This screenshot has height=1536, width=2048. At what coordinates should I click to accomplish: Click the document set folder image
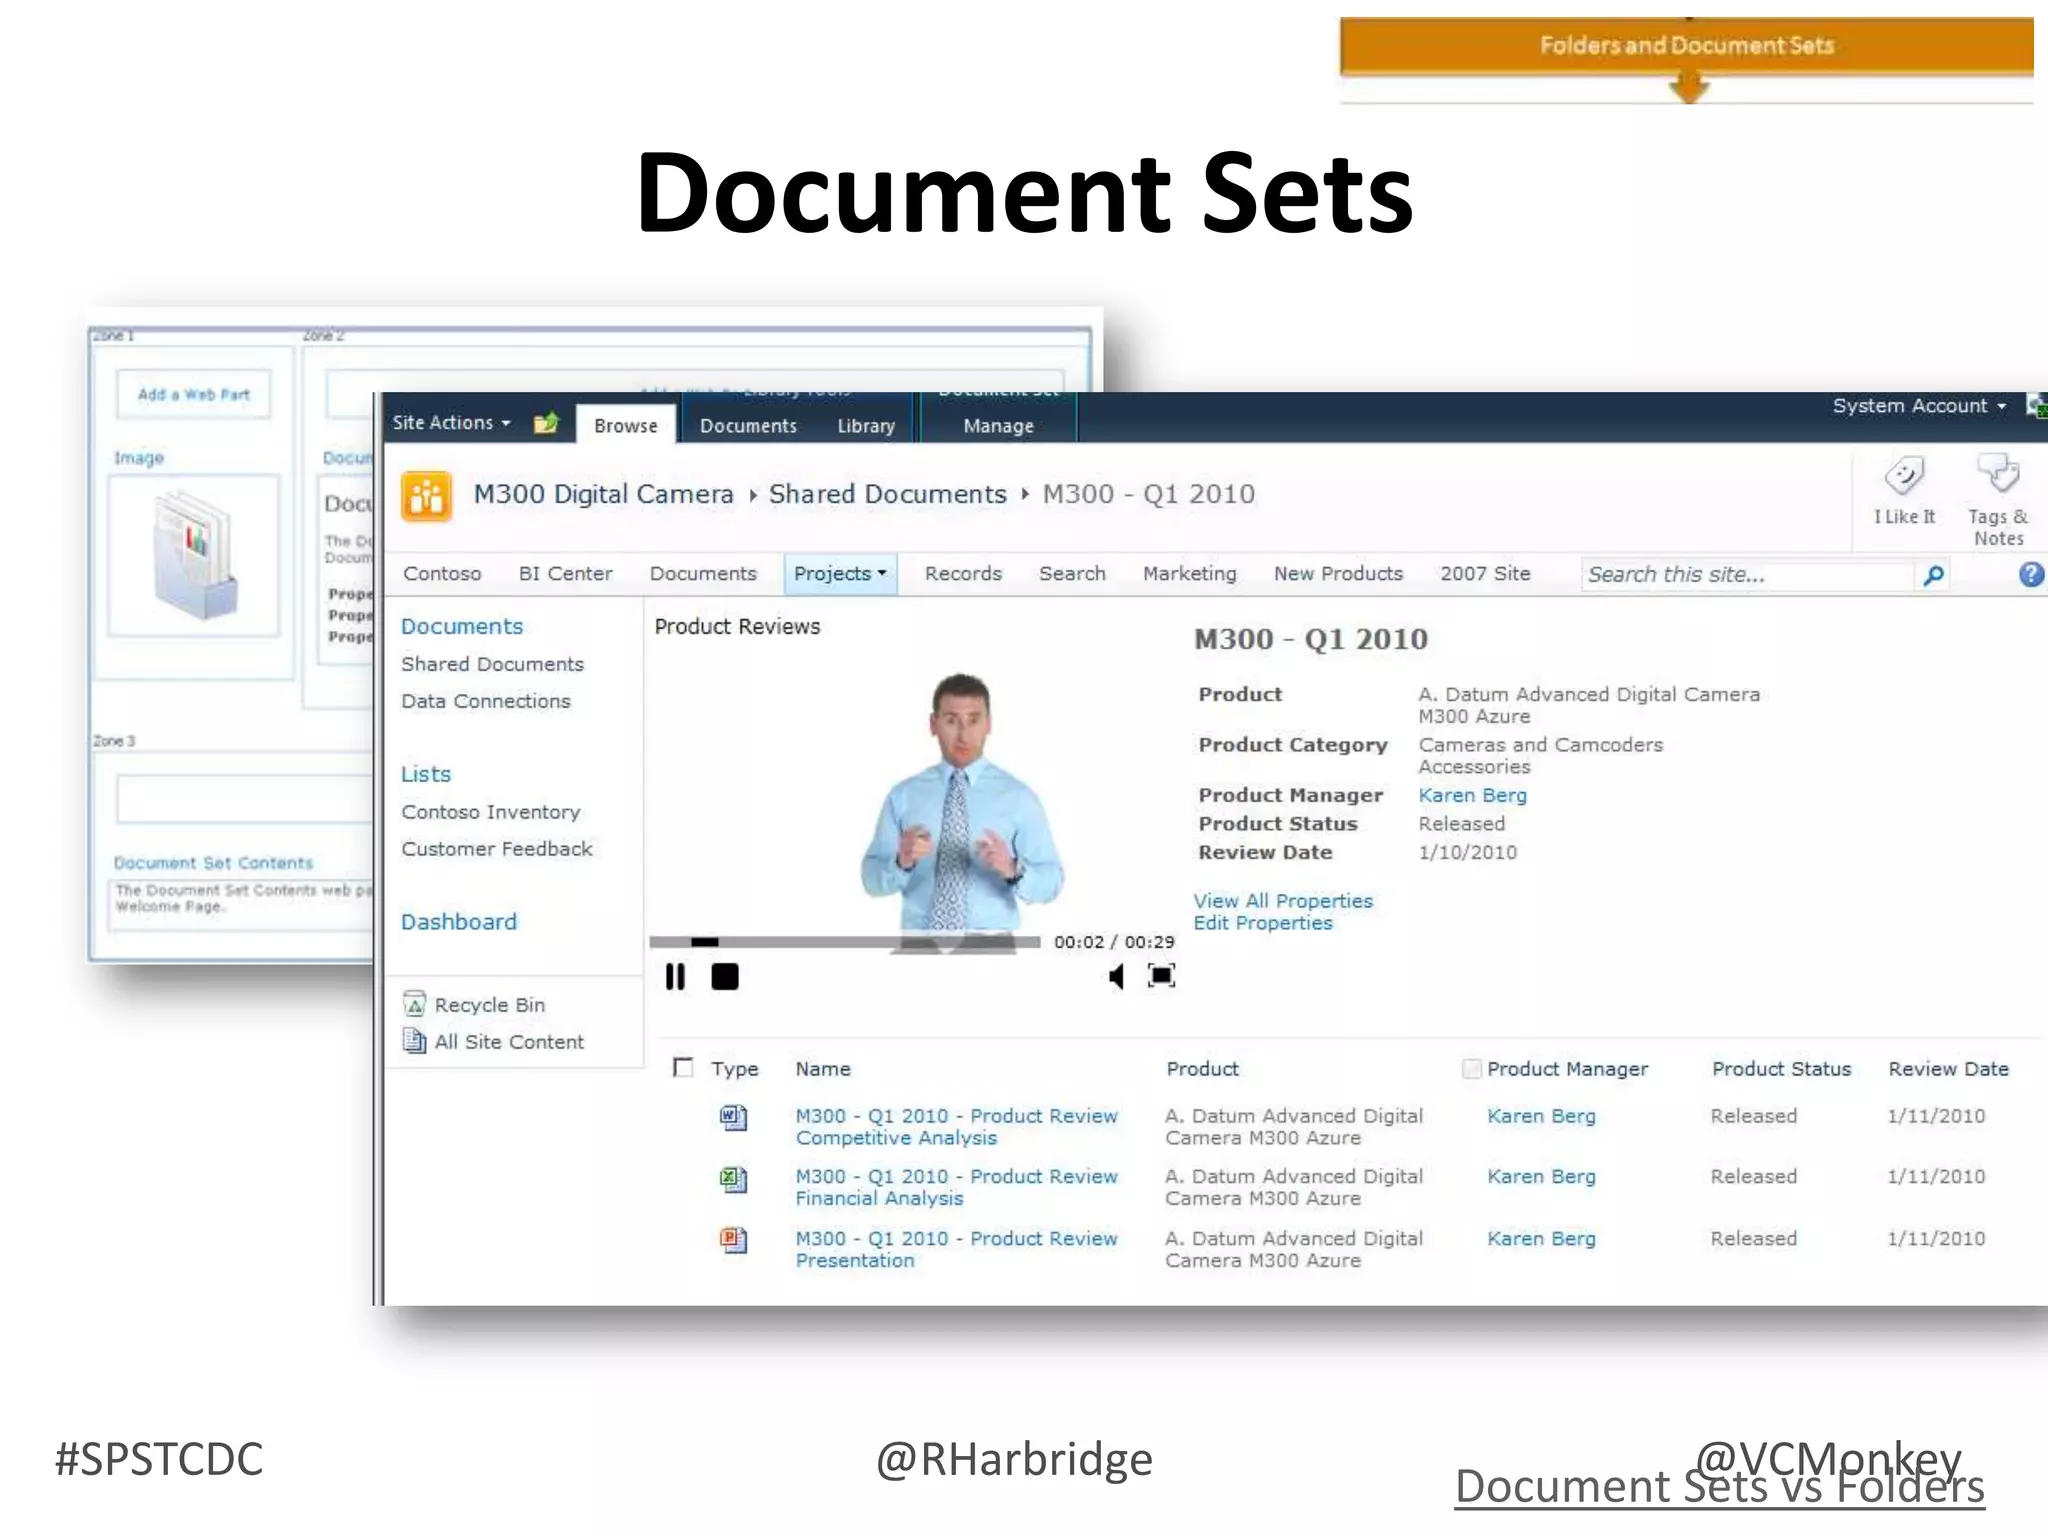(195, 555)
